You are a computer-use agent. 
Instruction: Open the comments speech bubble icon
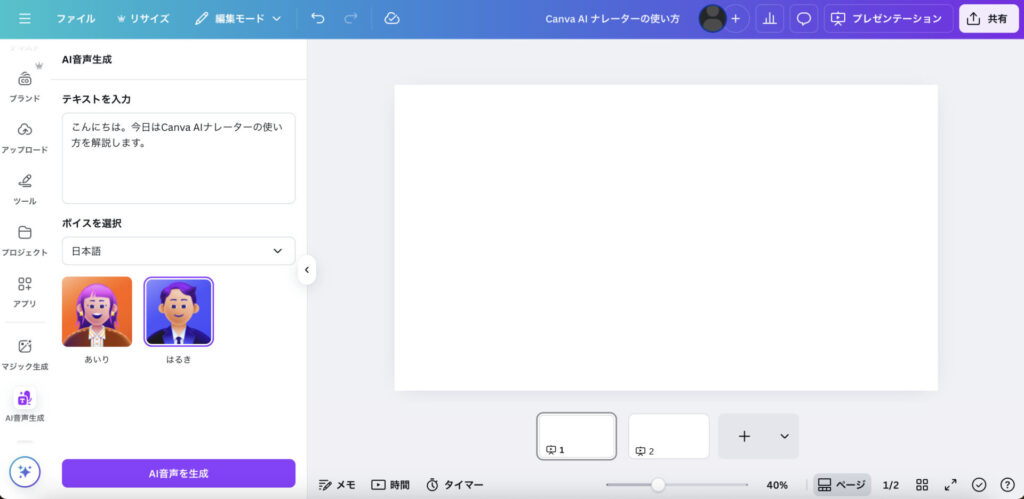pyautogui.click(x=803, y=19)
